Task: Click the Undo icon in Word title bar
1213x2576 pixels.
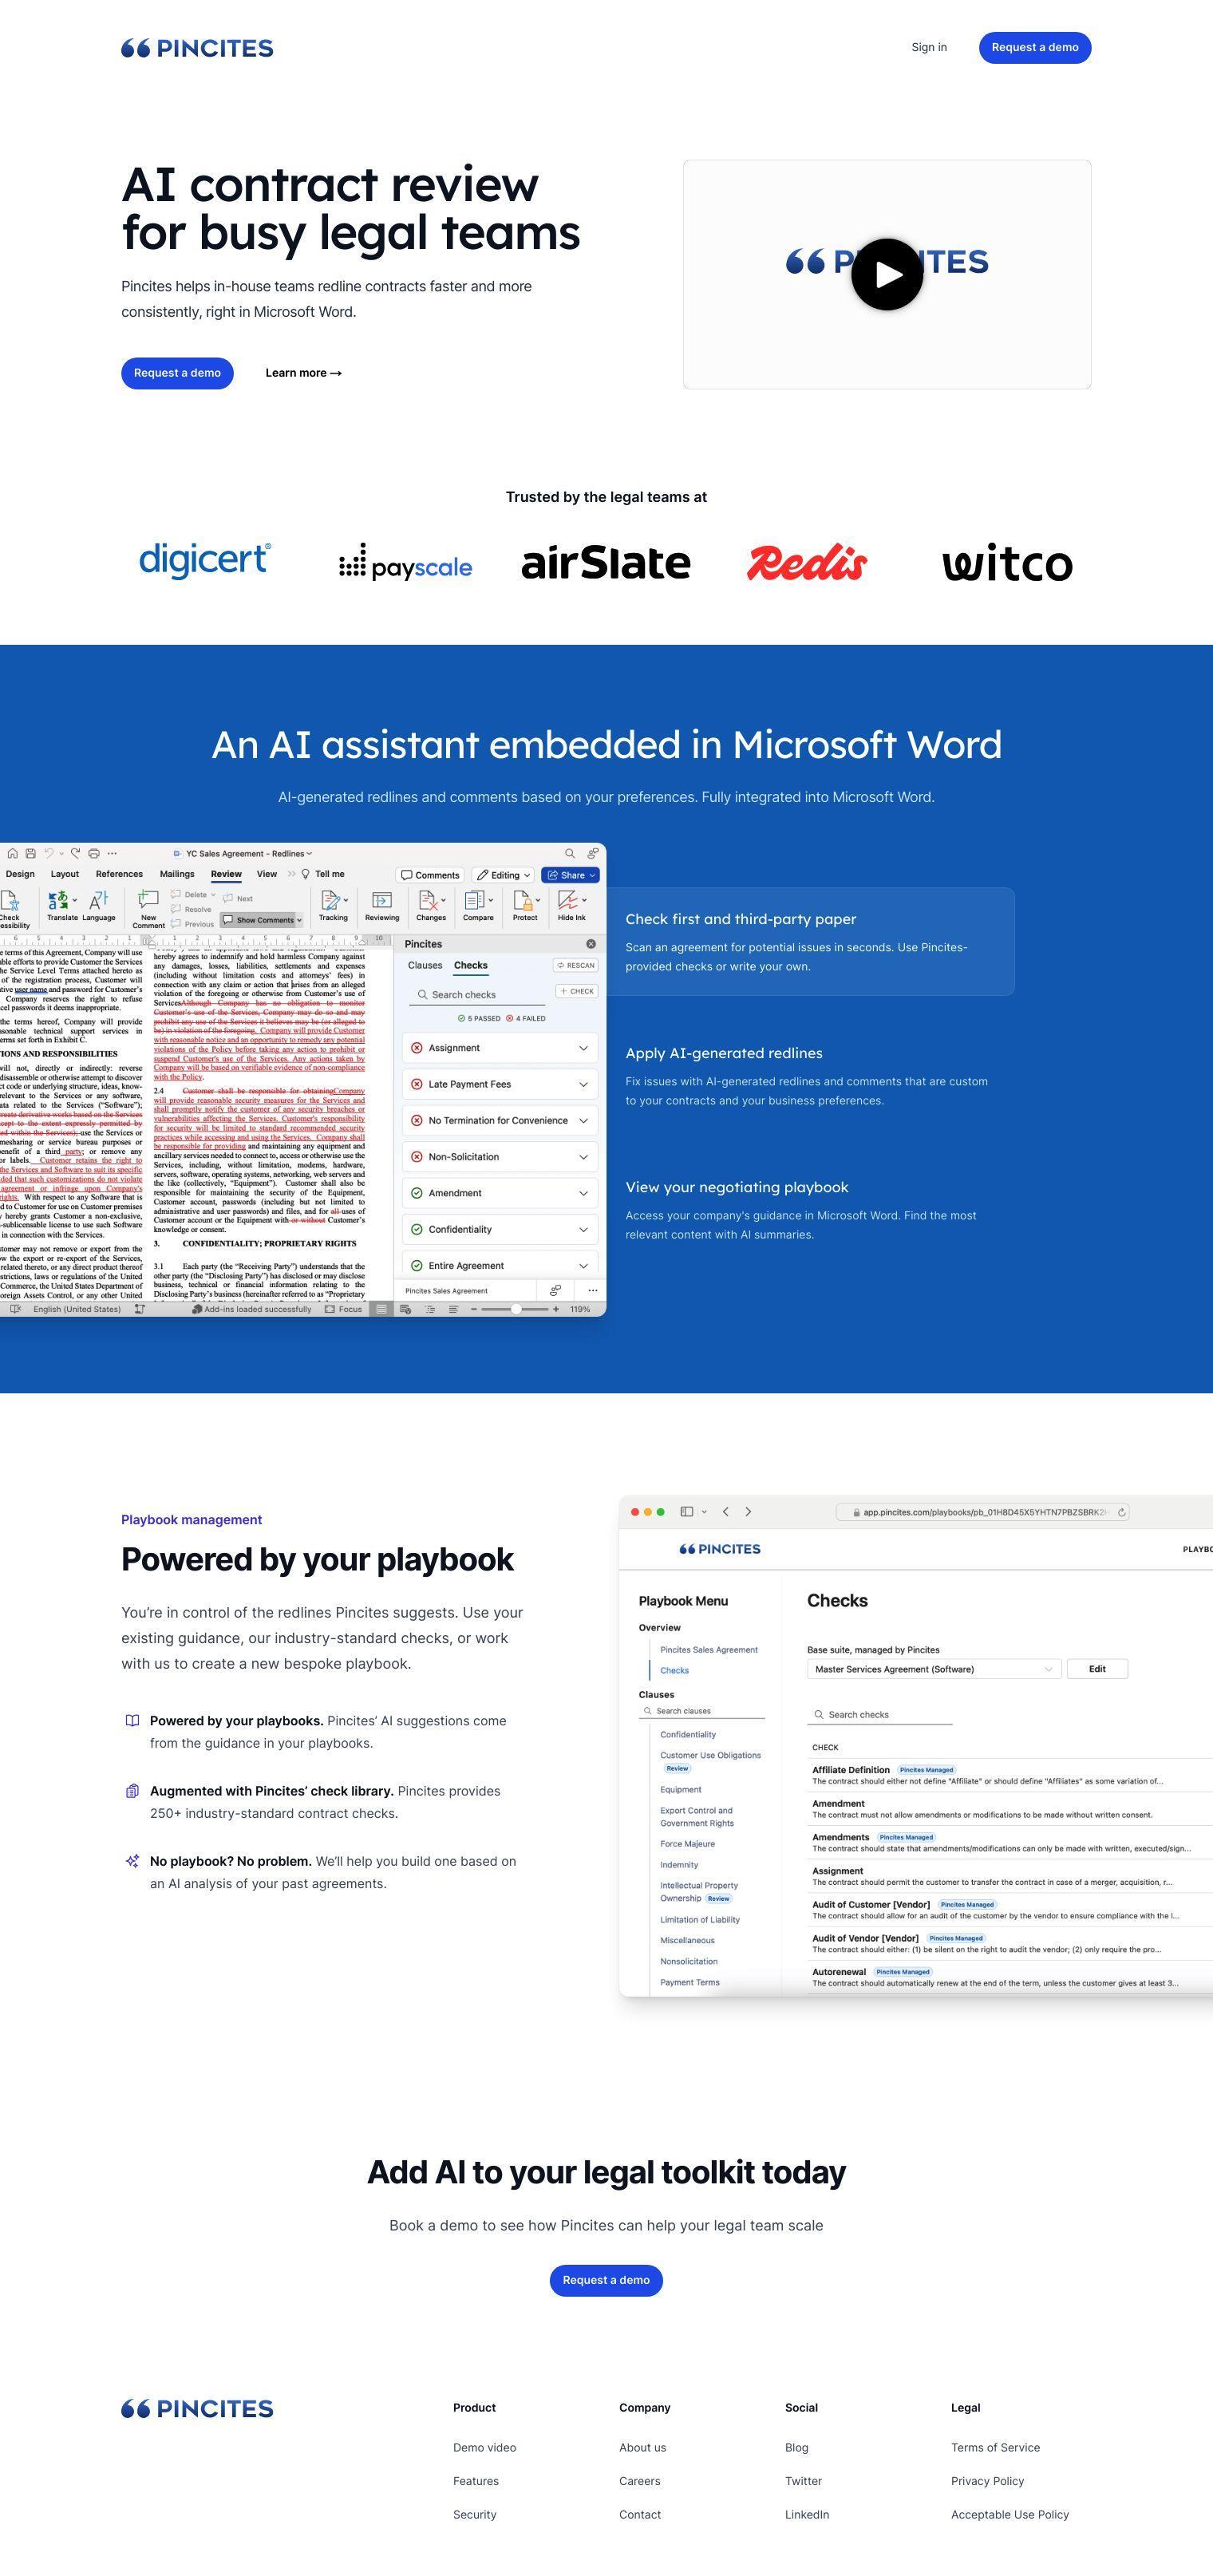Action: click(x=49, y=853)
